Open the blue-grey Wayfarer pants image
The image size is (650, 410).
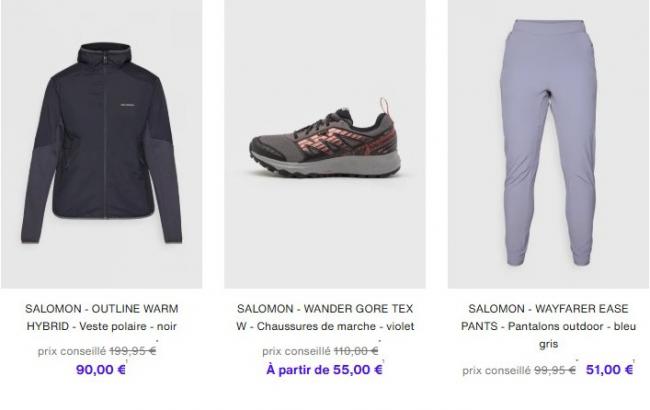[548, 144]
